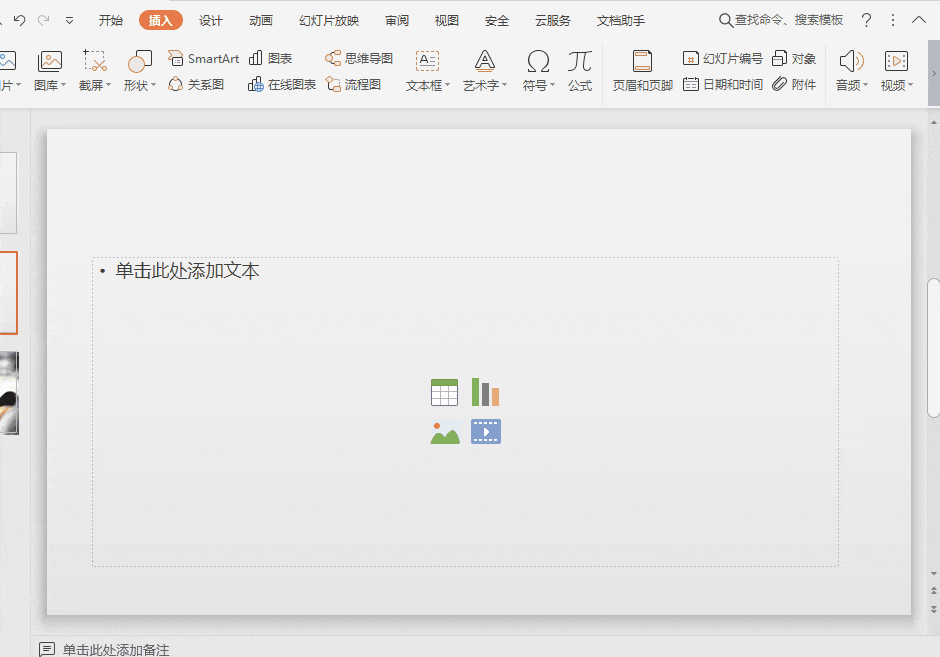Open the audio (音频) dropdown
This screenshot has height=657, width=940.
point(852,85)
